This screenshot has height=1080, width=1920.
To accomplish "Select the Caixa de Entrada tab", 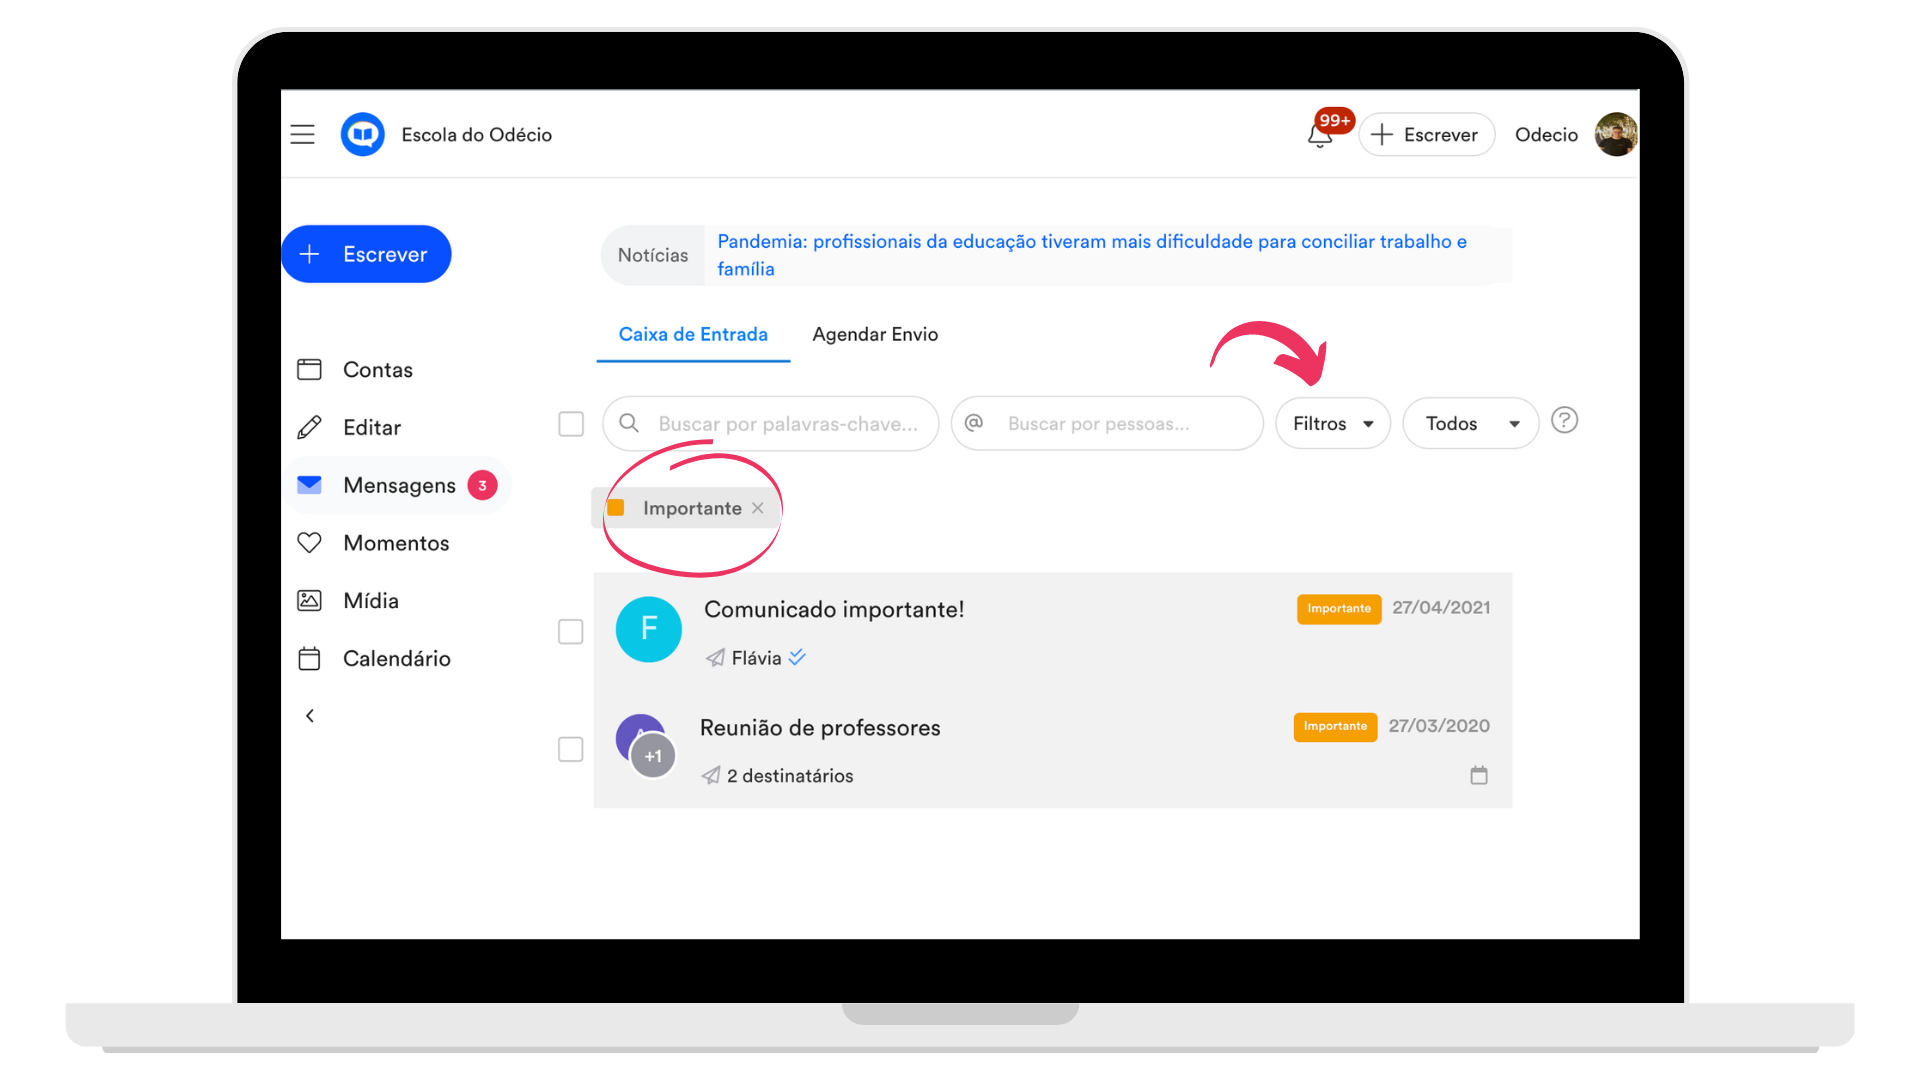I will point(693,335).
